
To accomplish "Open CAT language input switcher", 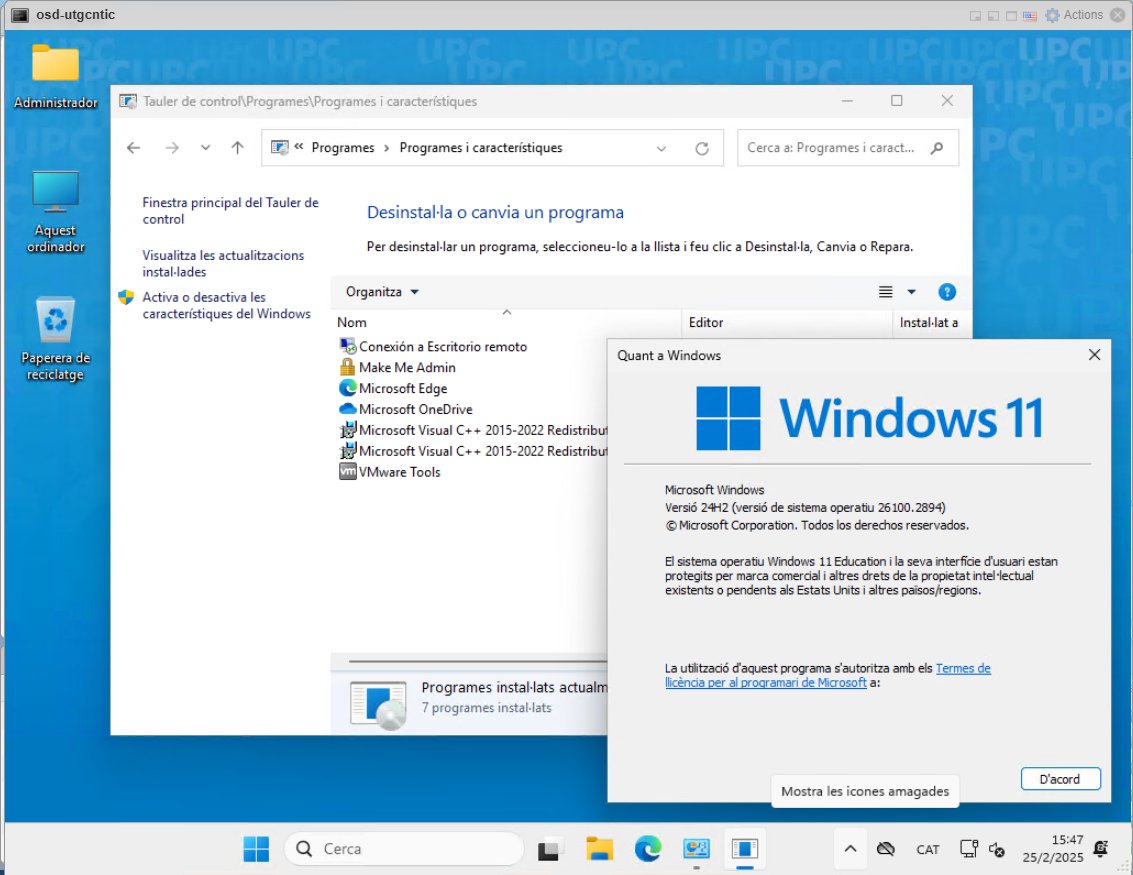I will click(927, 850).
